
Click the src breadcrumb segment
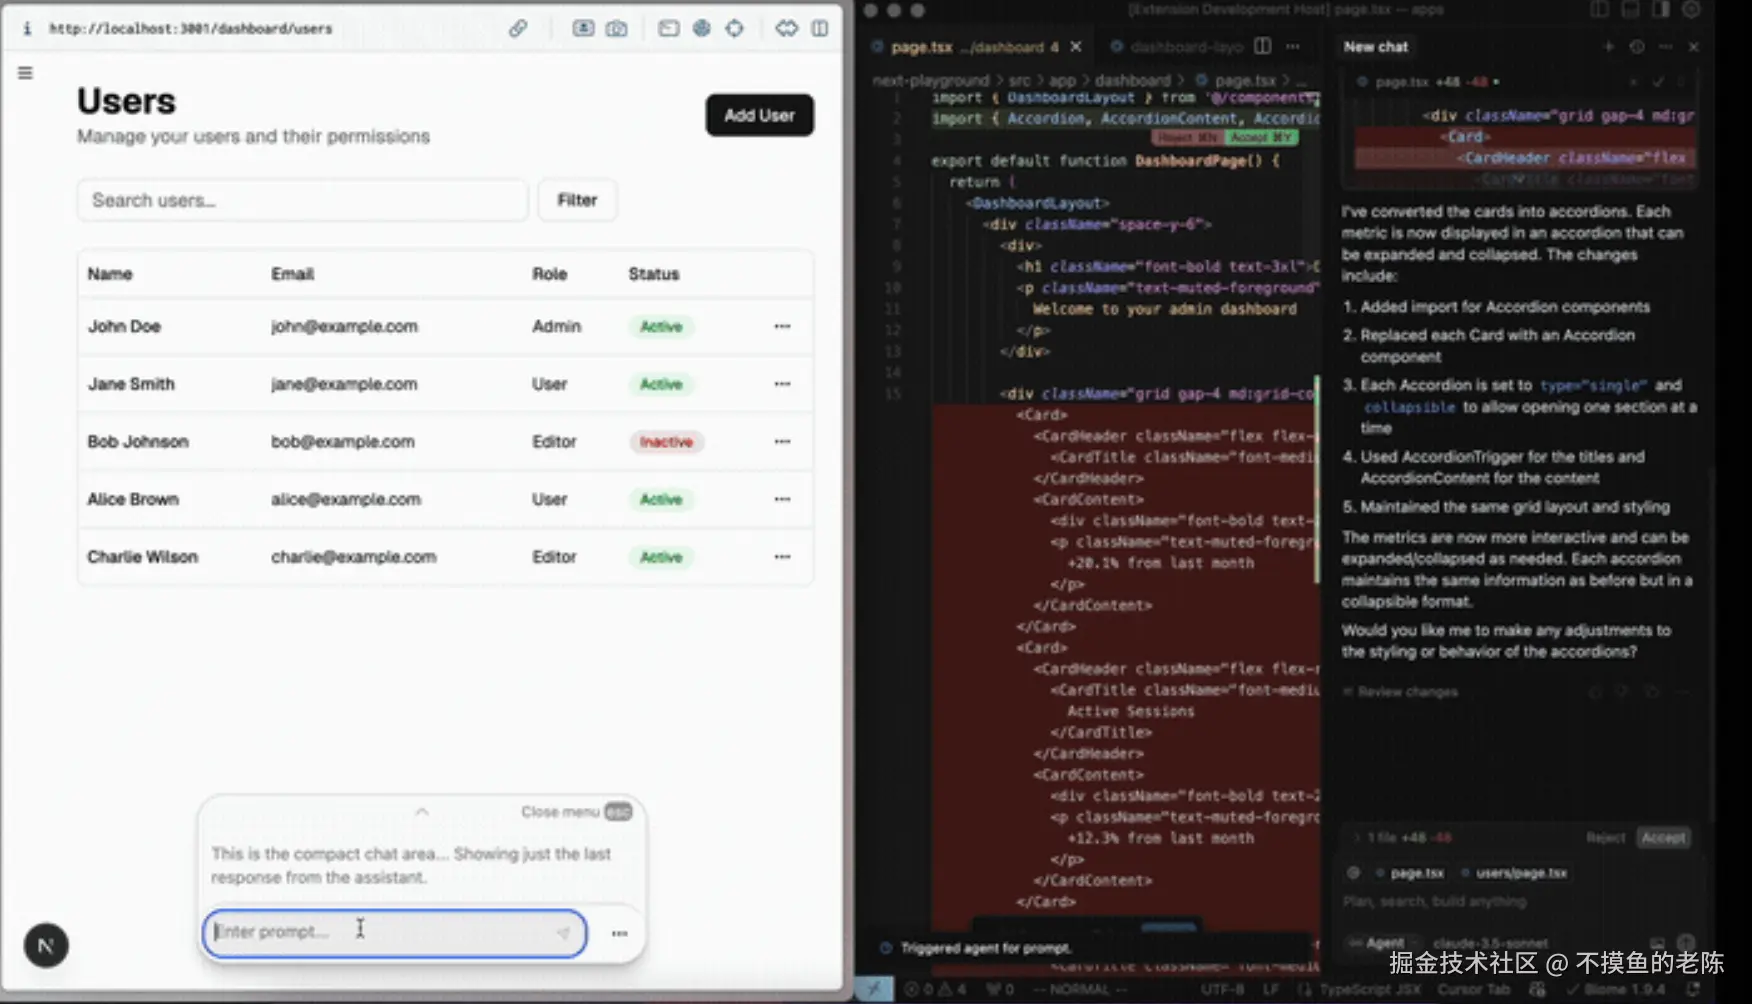click(x=1019, y=80)
